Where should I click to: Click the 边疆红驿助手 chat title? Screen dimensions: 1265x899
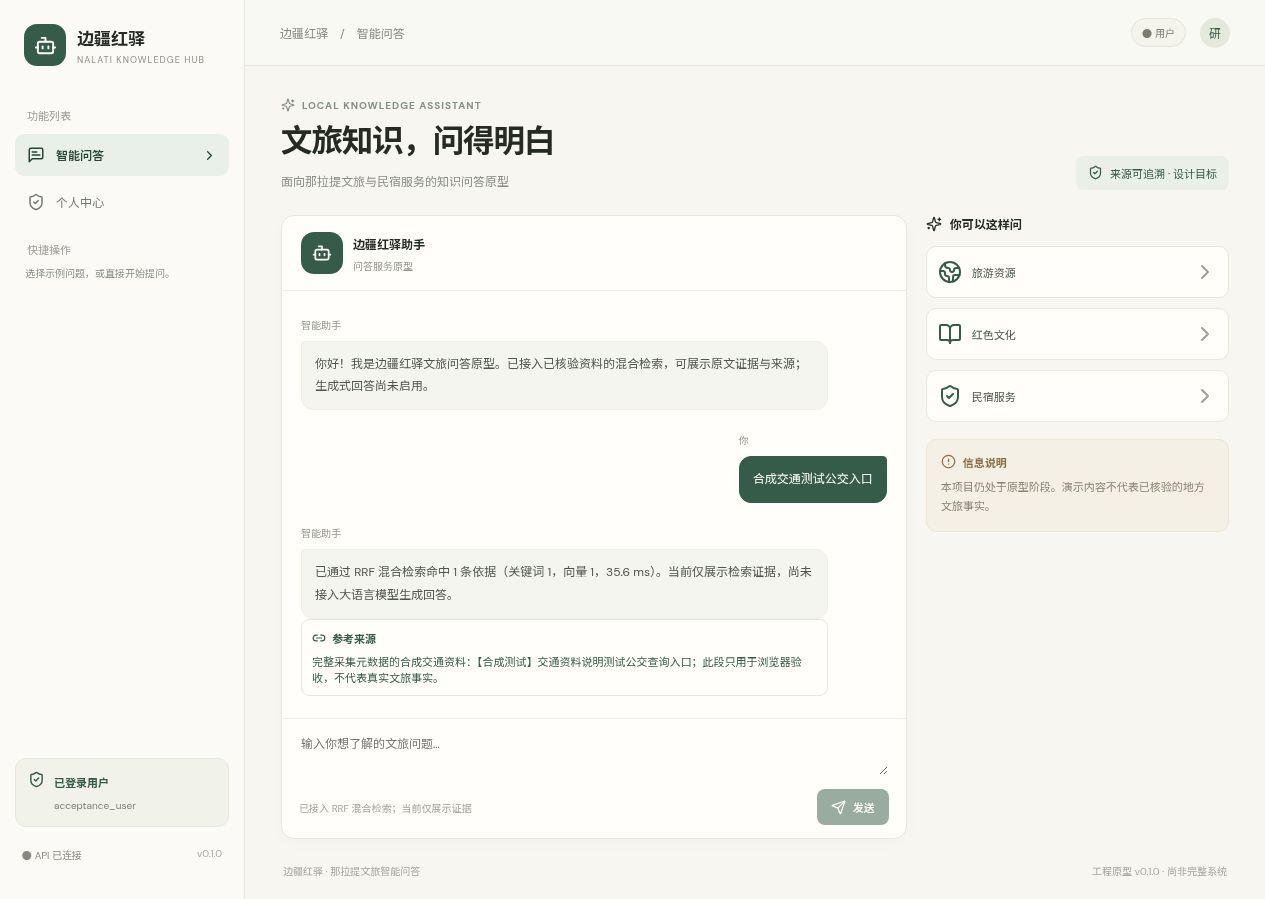[x=389, y=244]
